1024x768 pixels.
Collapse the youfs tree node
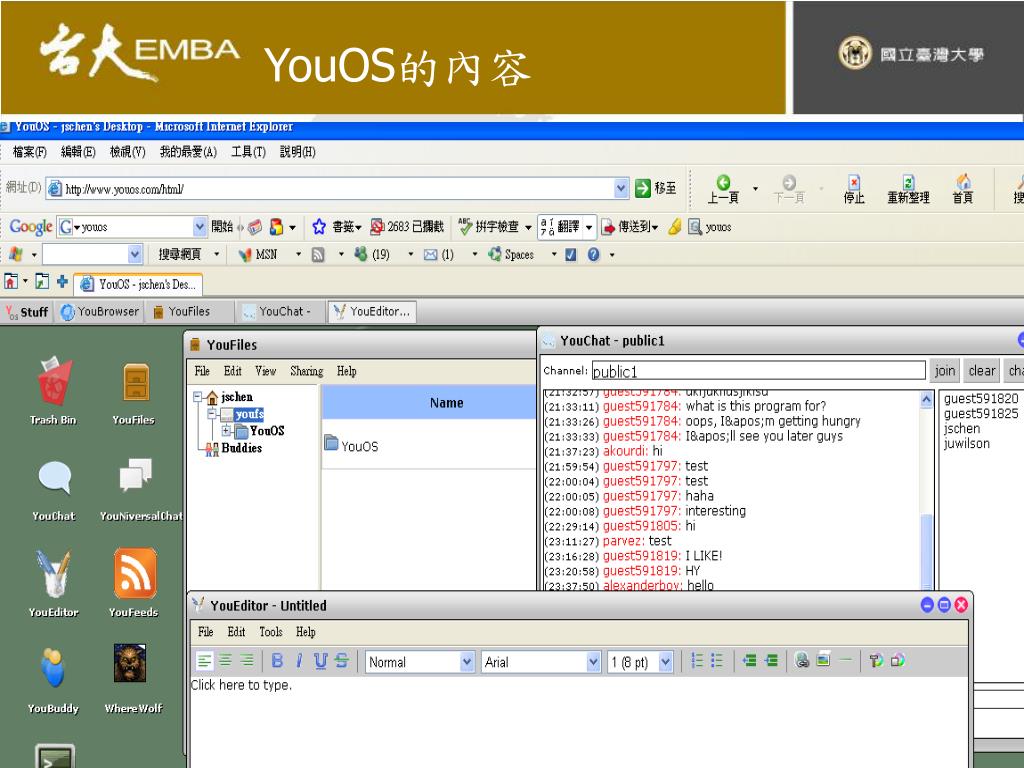pos(212,414)
